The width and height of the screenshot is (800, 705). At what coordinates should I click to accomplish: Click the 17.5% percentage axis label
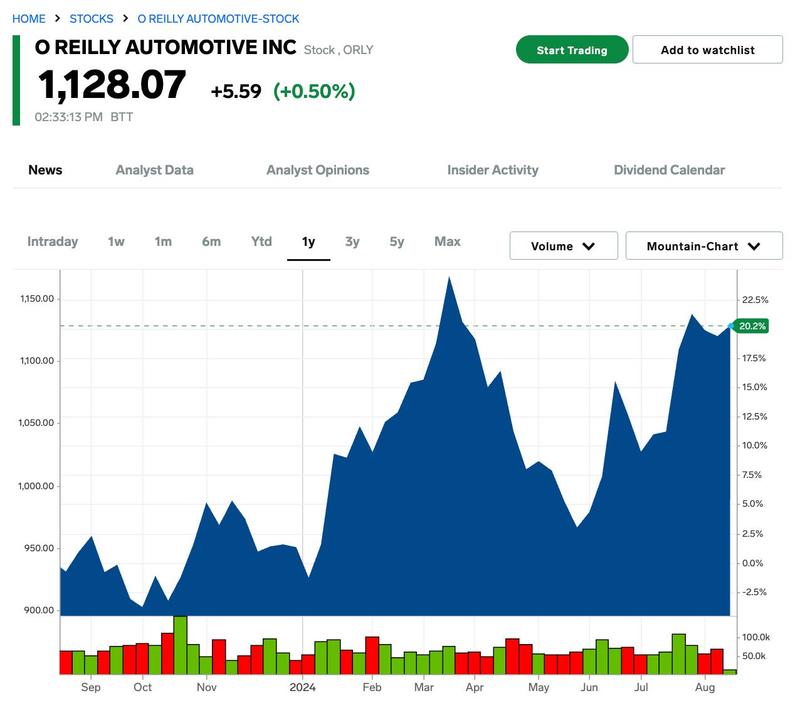(754, 358)
